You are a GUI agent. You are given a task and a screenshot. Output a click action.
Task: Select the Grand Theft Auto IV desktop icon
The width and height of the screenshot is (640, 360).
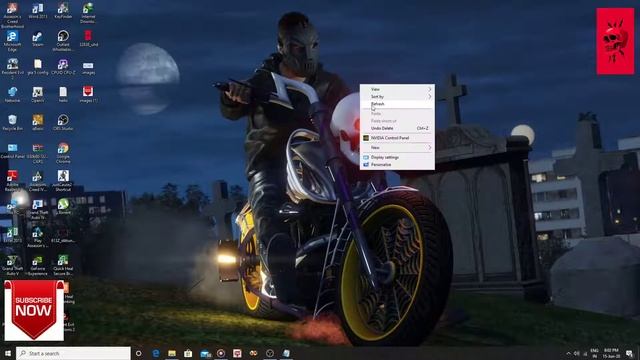(38, 209)
